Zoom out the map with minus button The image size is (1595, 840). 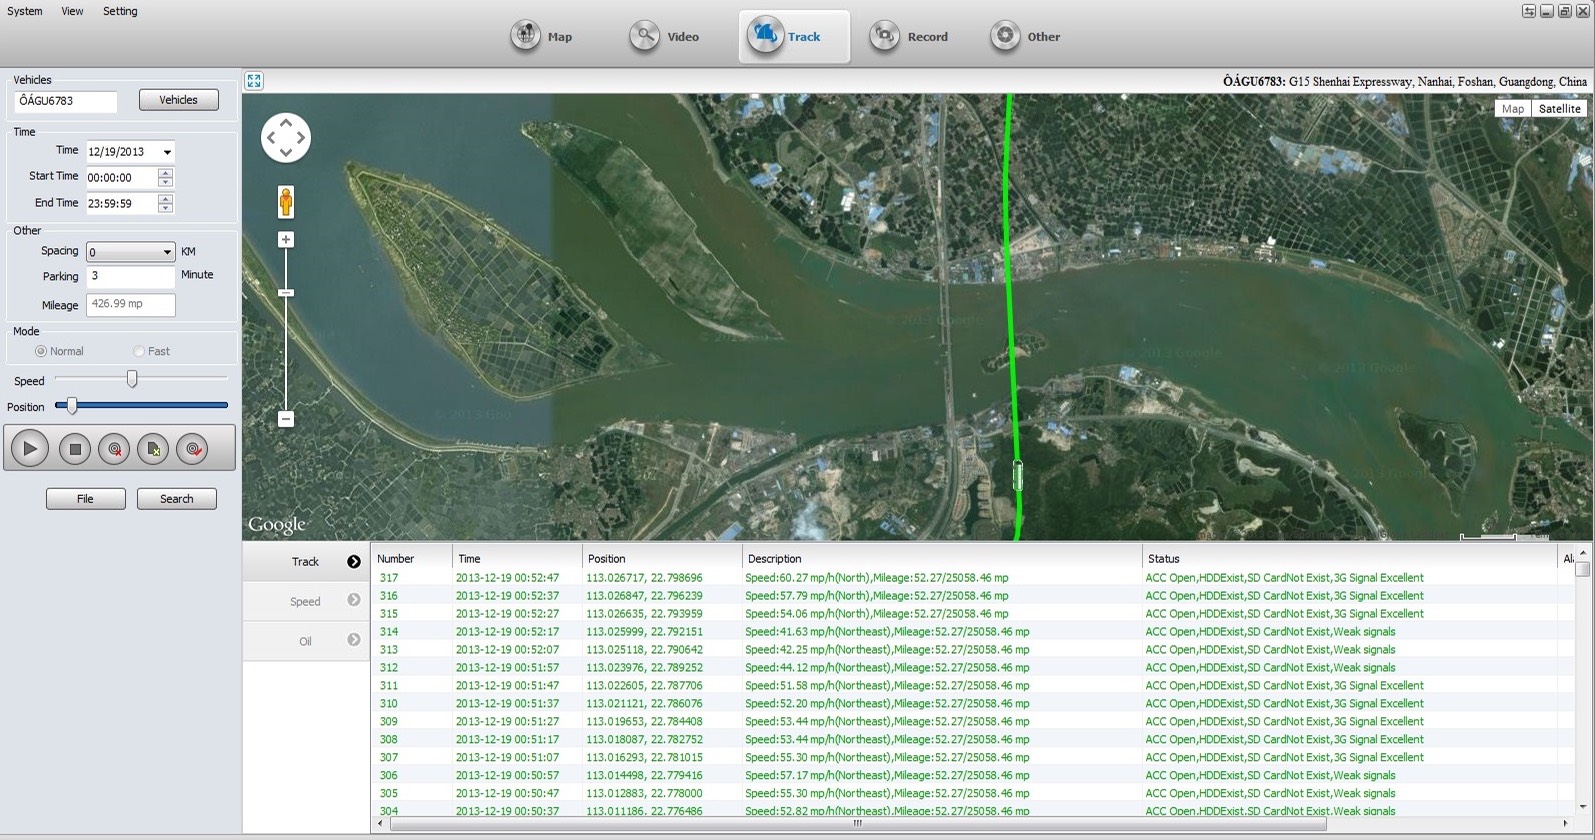(286, 419)
